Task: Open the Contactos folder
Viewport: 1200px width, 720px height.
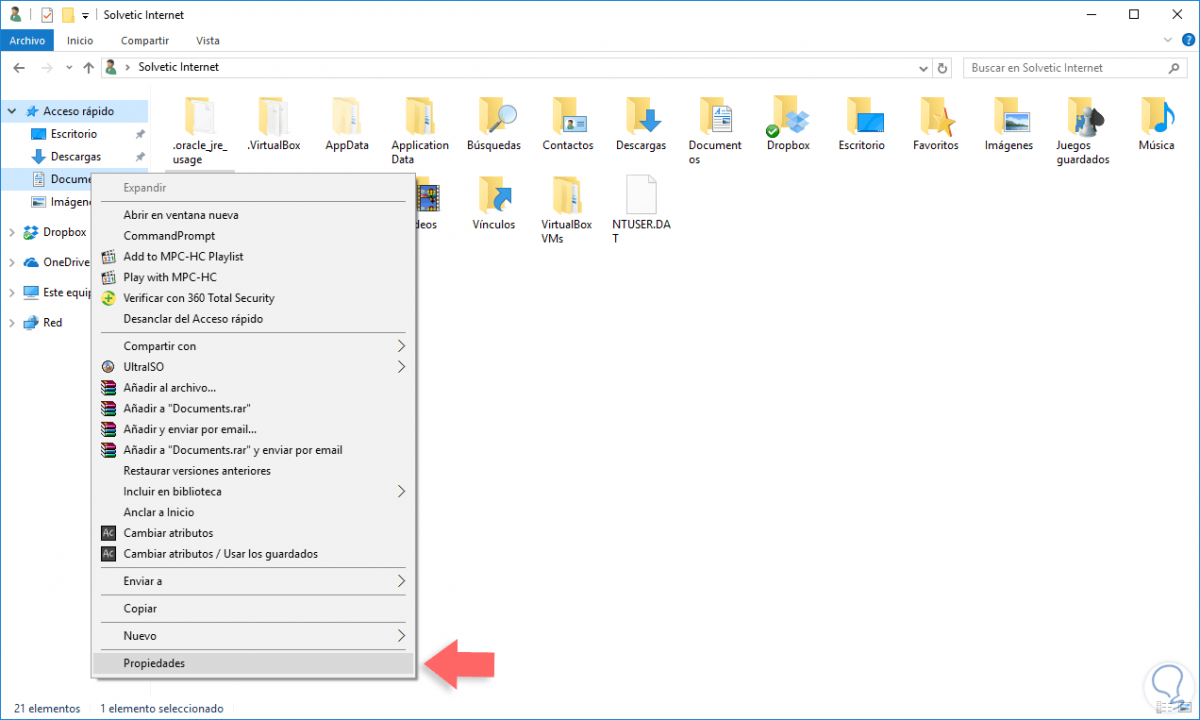Action: (x=568, y=124)
